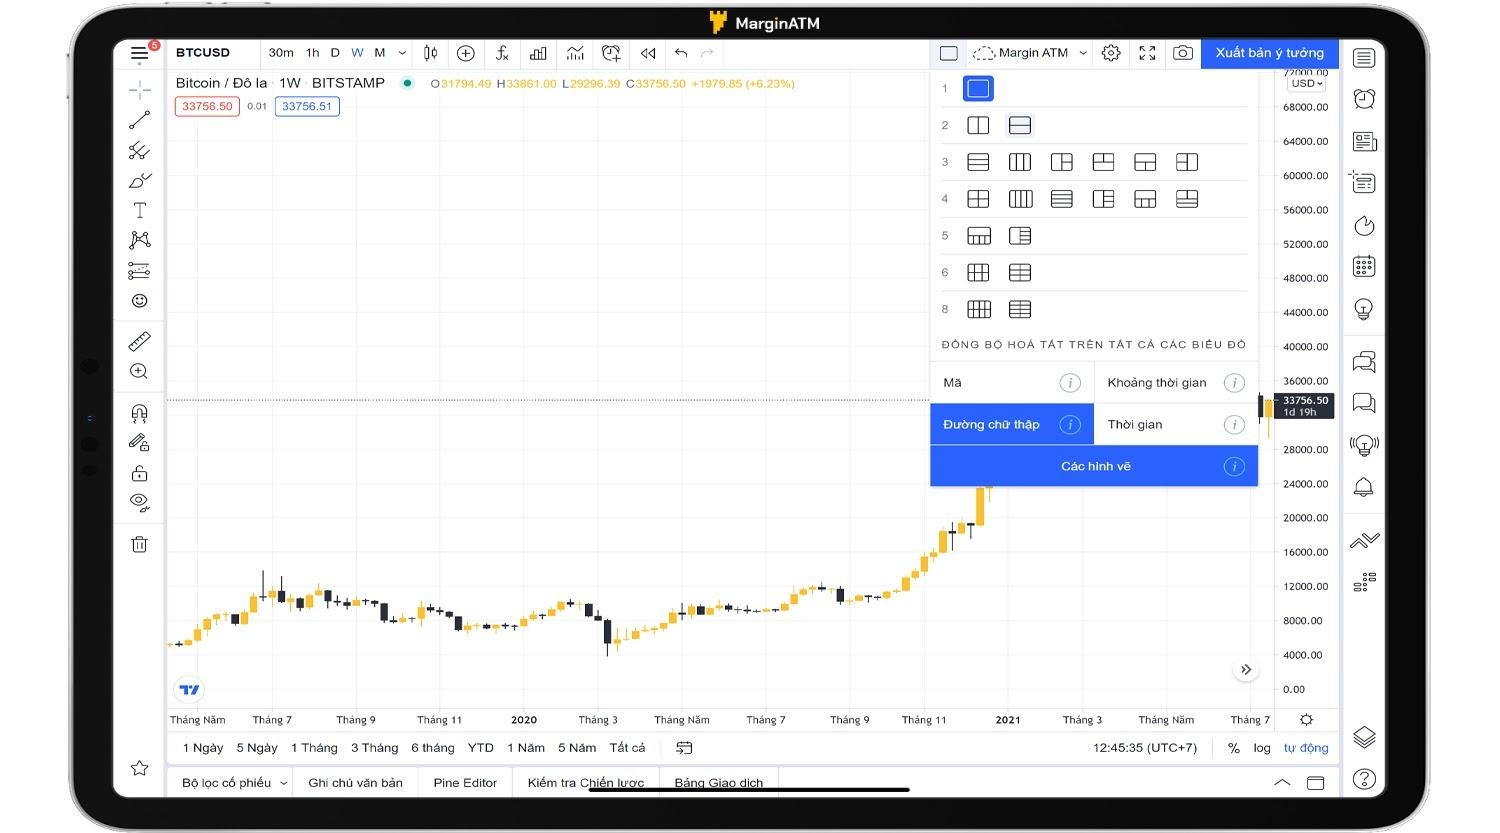The height and width of the screenshot is (833, 1500).
Task: Toggle log scale mode
Action: coord(1262,748)
